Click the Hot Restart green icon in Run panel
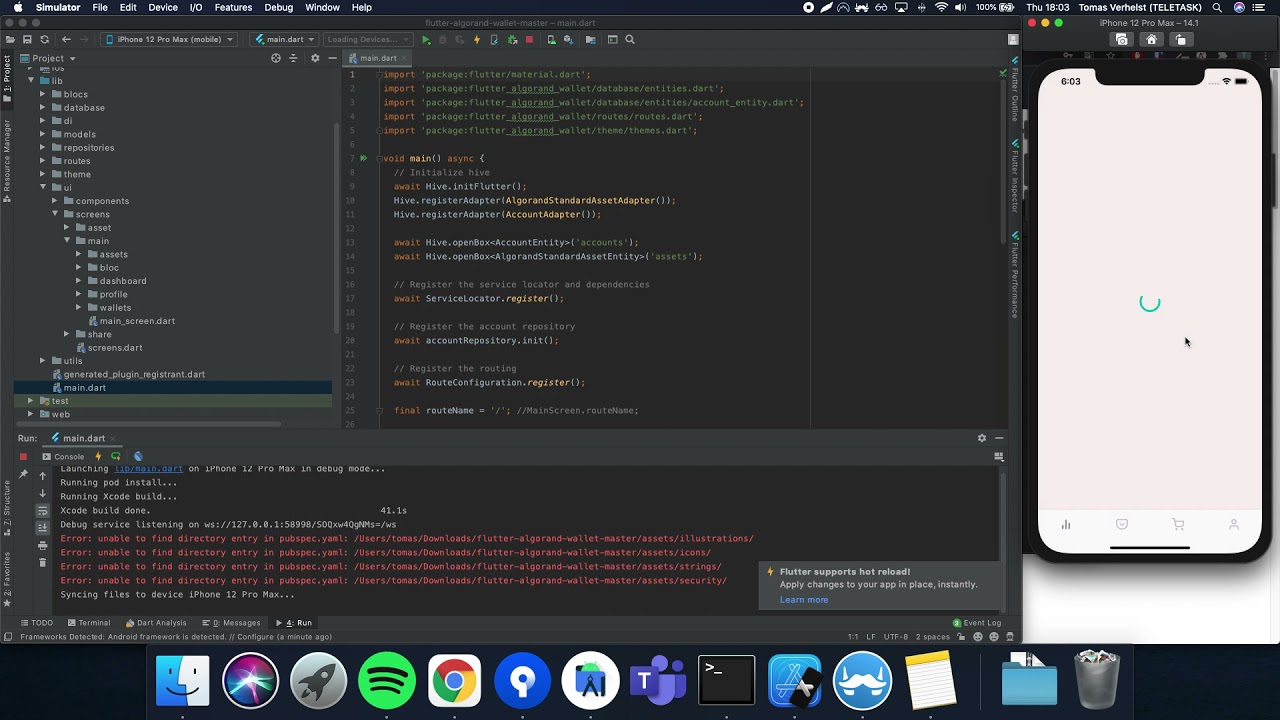 [x=116, y=456]
